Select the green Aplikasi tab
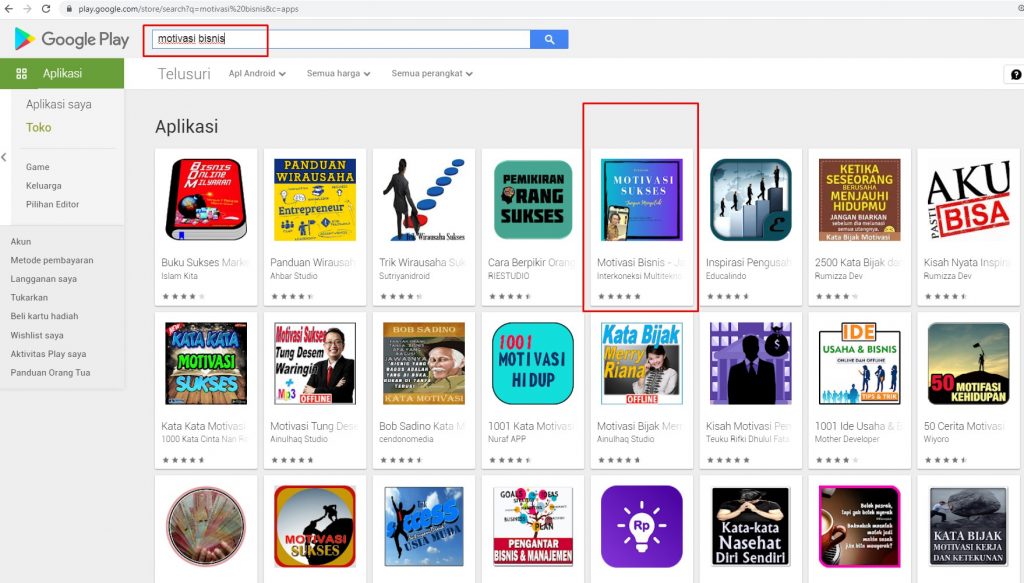The width and height of the screenshot is (1024, 583). [x=62, y=73]
